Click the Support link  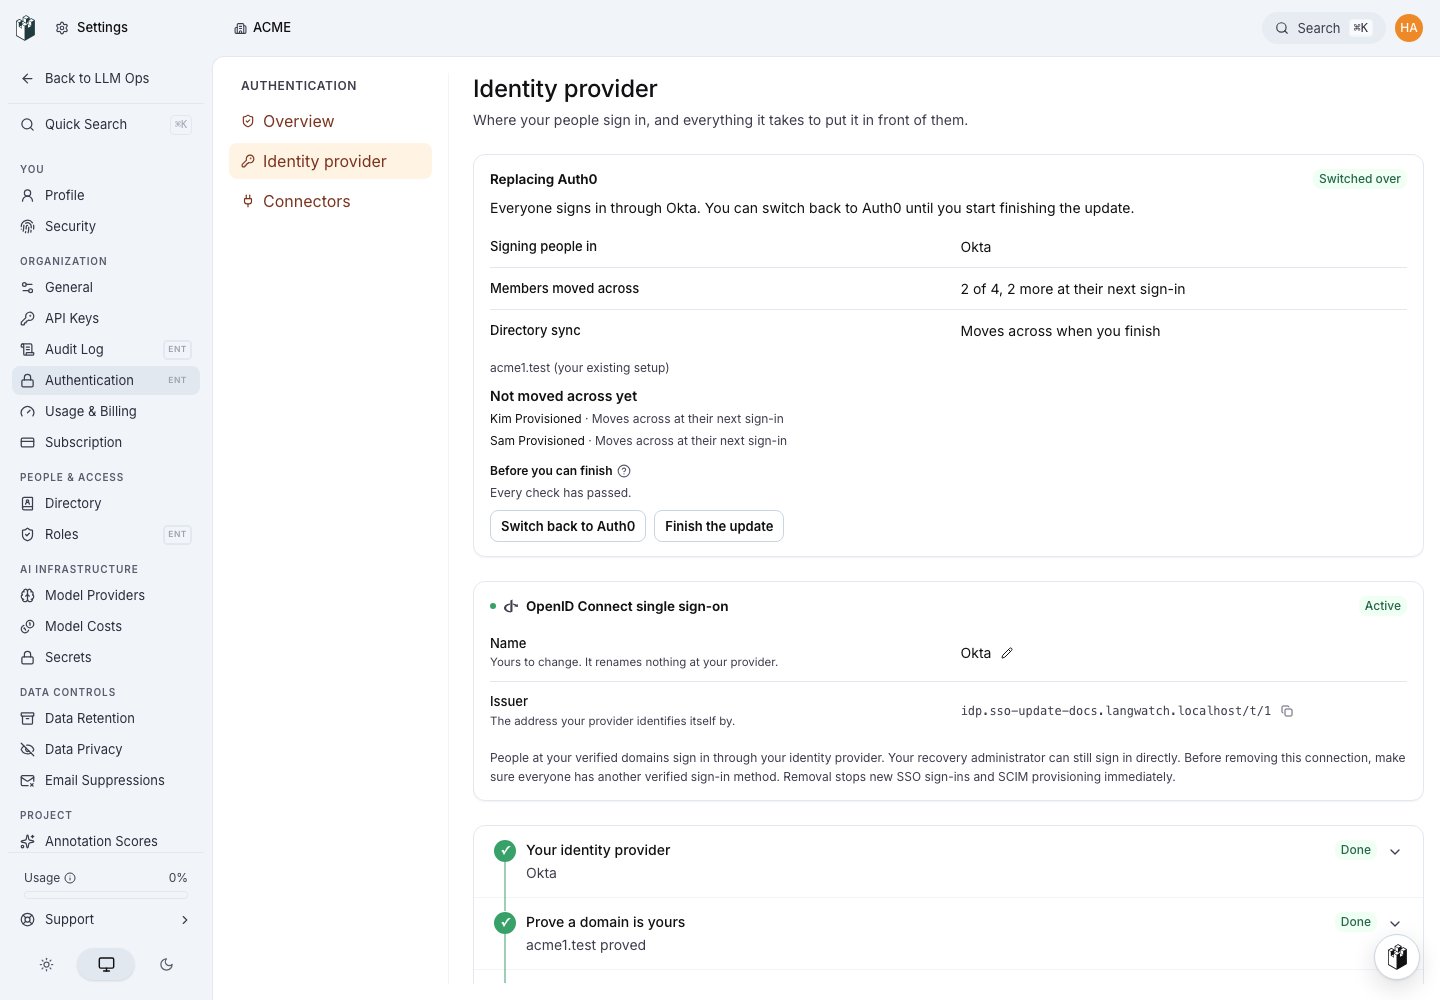[106, 920]
